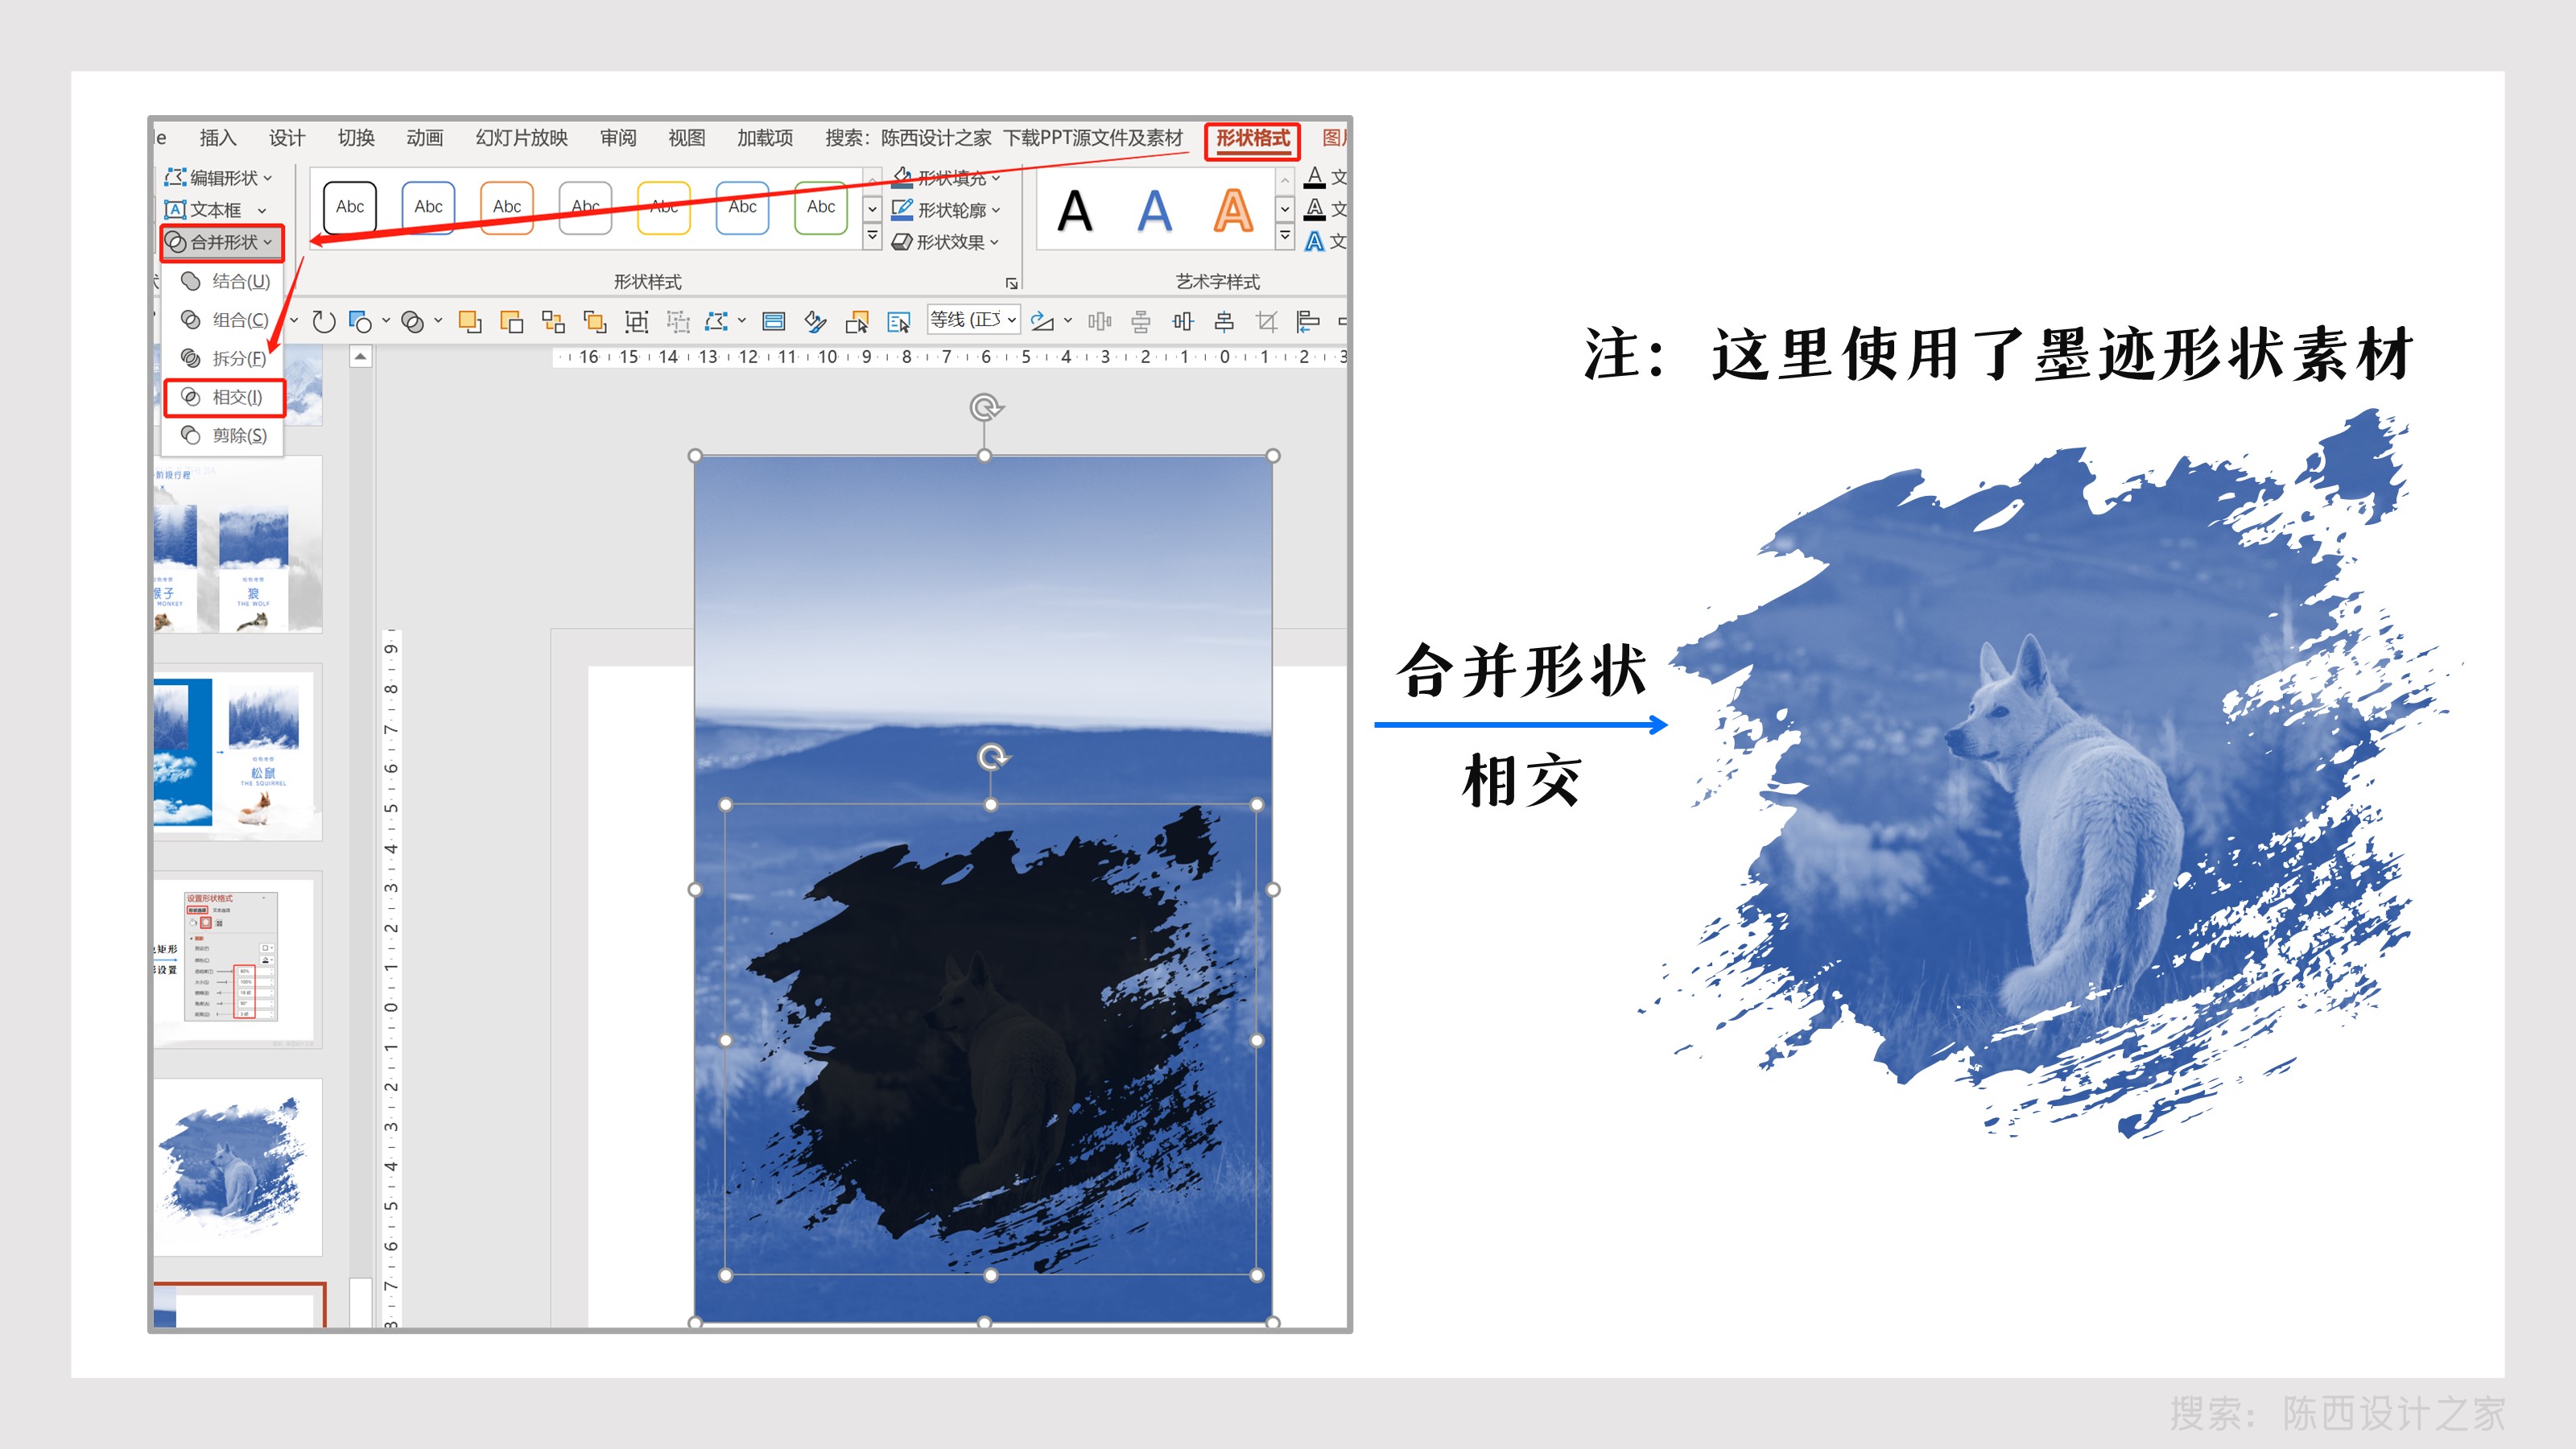Select 拆分(F) fragment option
Image resolution: width=2576 pixels, height=1449 pixels.
pyautogui.click(x=226, y=358)
